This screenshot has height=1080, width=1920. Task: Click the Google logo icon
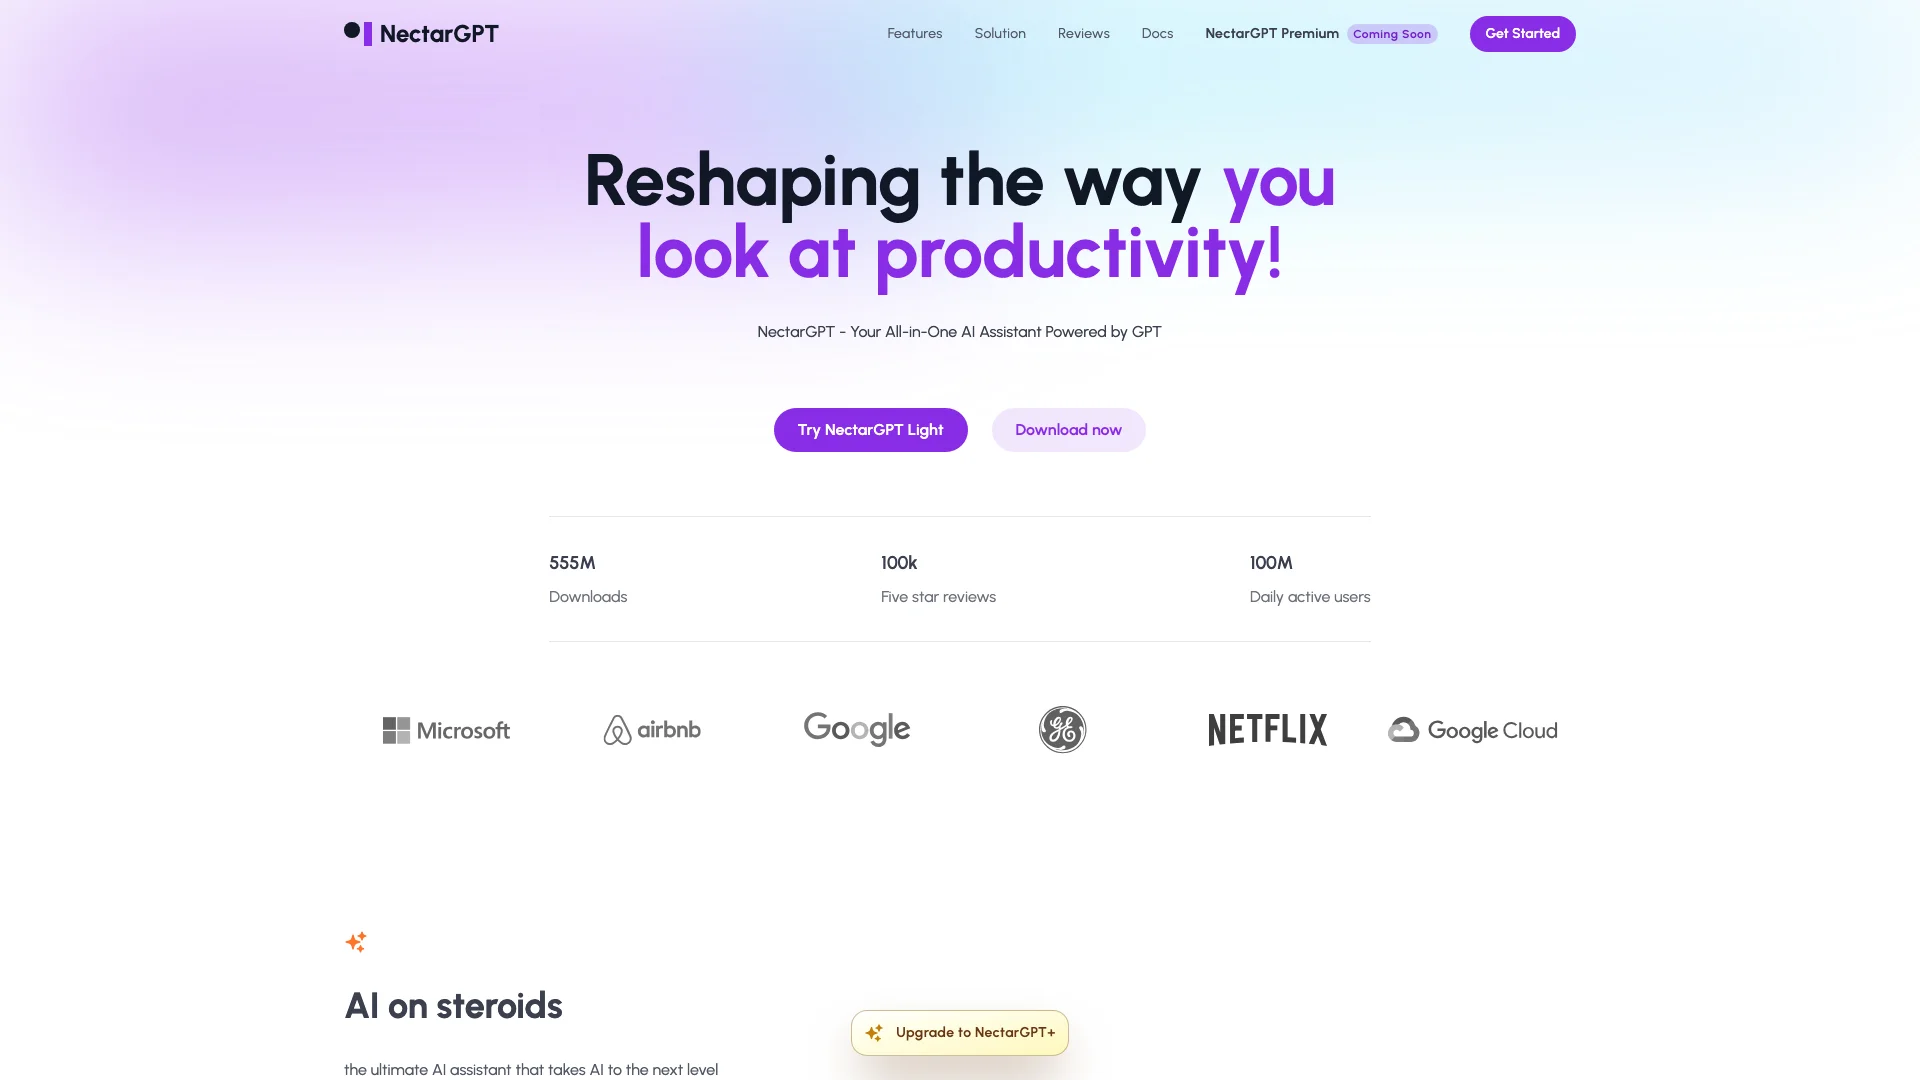(855, 729)
